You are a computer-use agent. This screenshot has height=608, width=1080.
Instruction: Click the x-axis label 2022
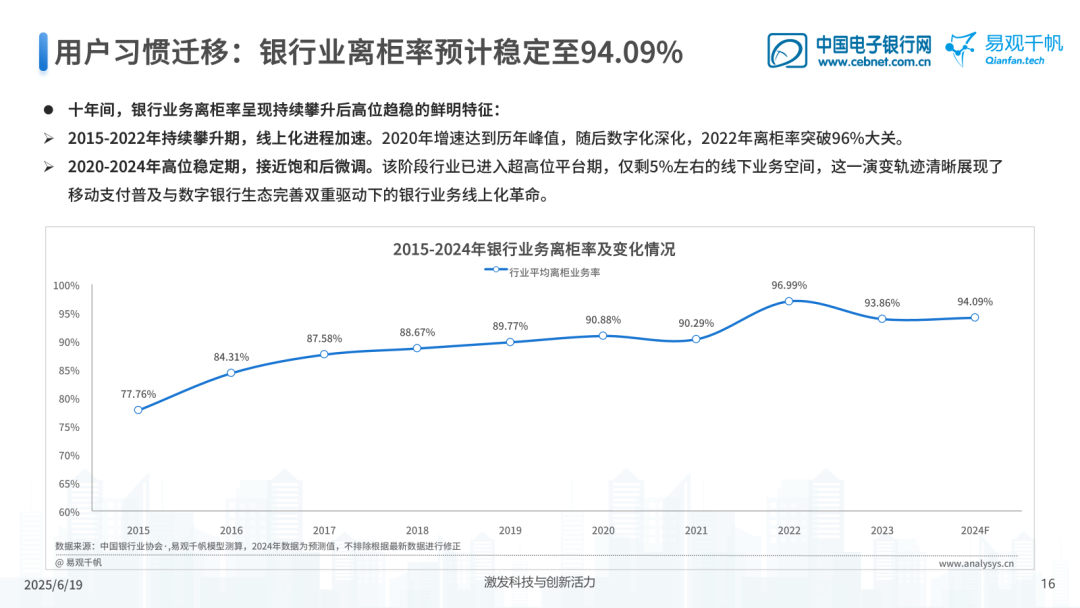(789, 530)
